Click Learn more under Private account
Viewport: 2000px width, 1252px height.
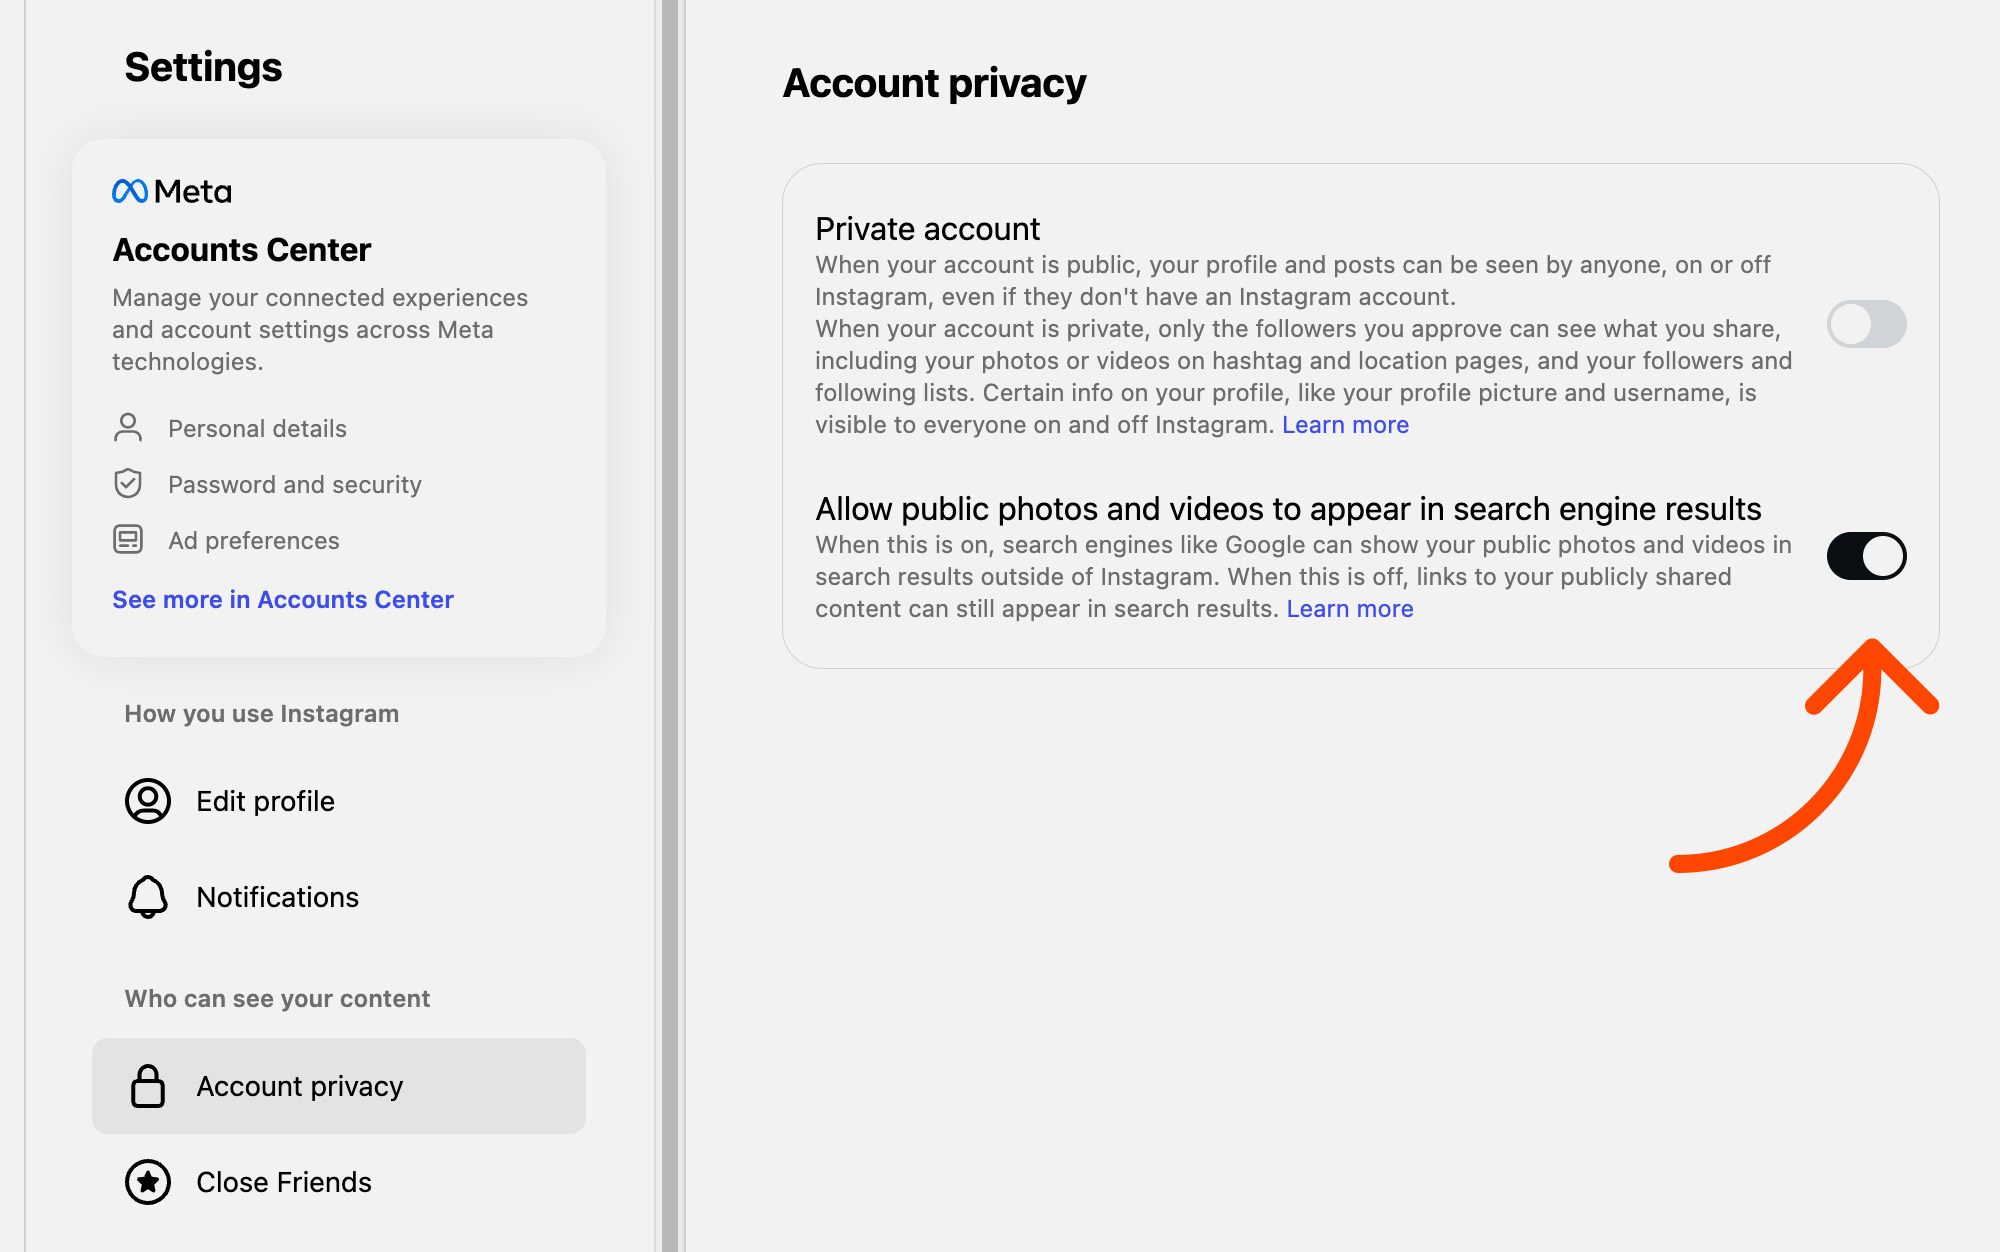coord(1345,425)
